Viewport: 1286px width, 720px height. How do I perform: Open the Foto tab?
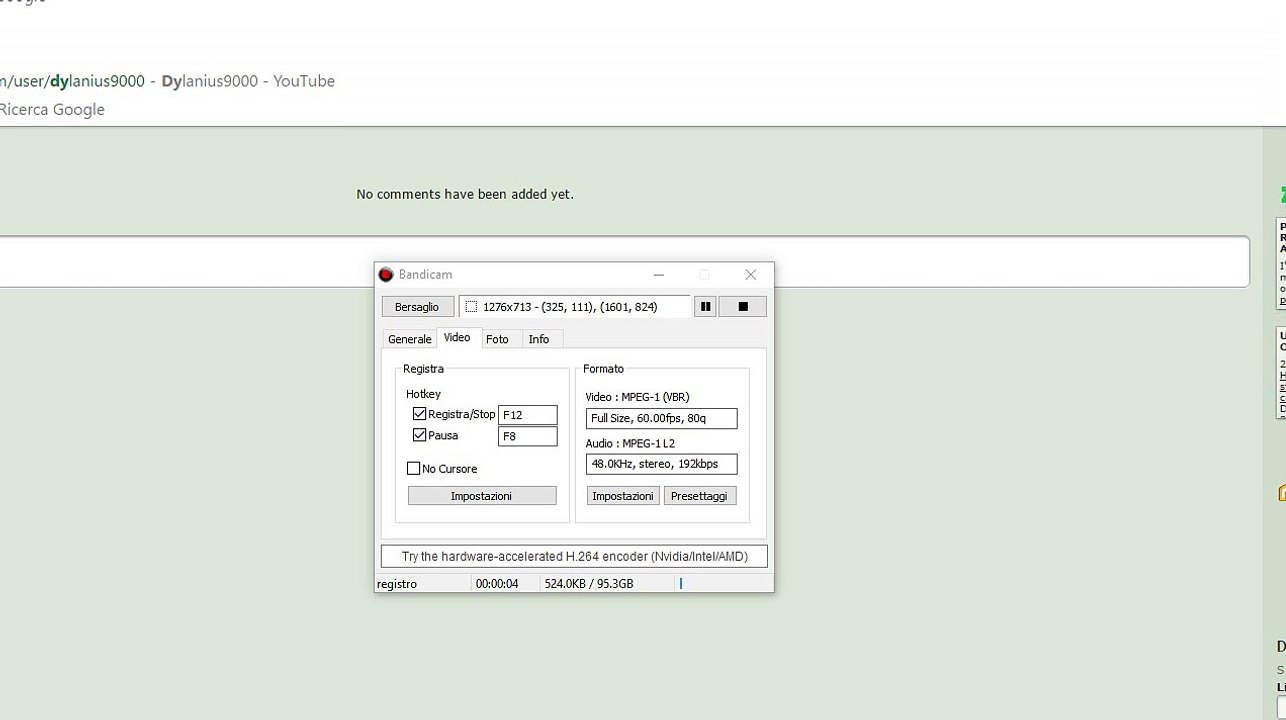[497, 339]
